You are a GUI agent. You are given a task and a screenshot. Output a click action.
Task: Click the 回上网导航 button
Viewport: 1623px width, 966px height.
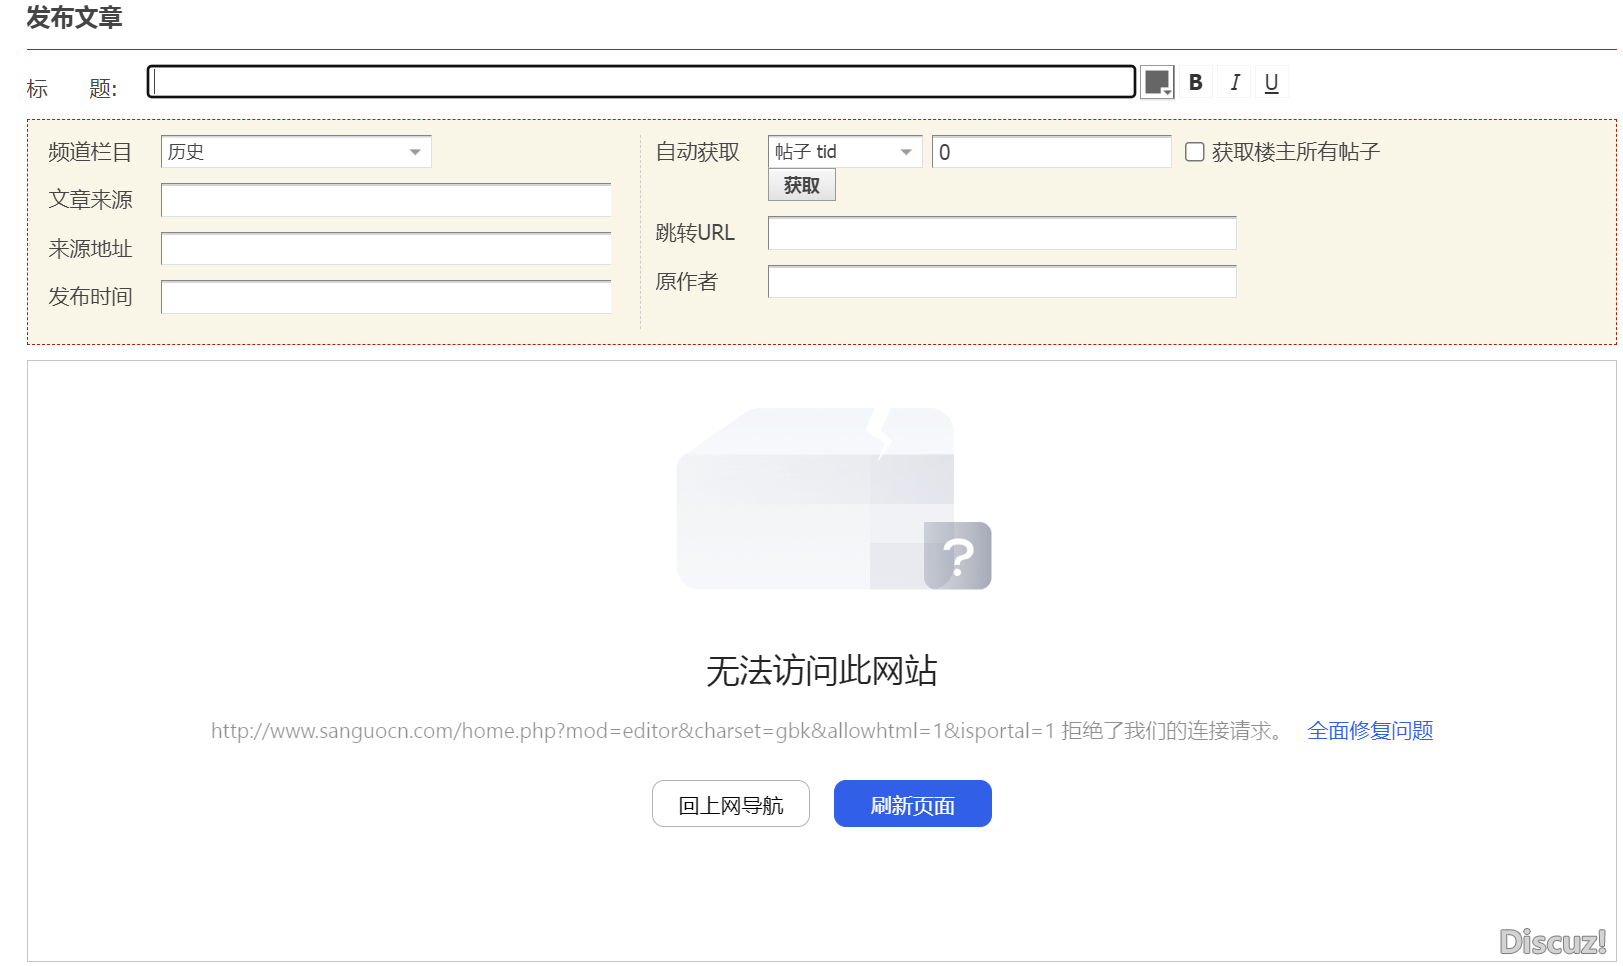(730, 804)
